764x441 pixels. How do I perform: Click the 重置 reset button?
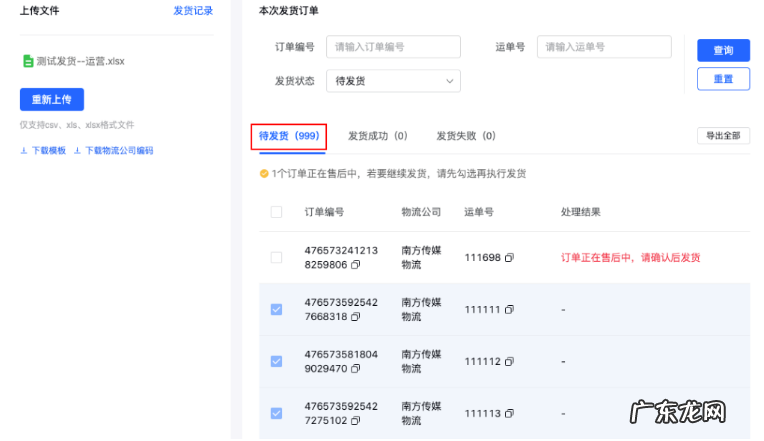[723, 79]
